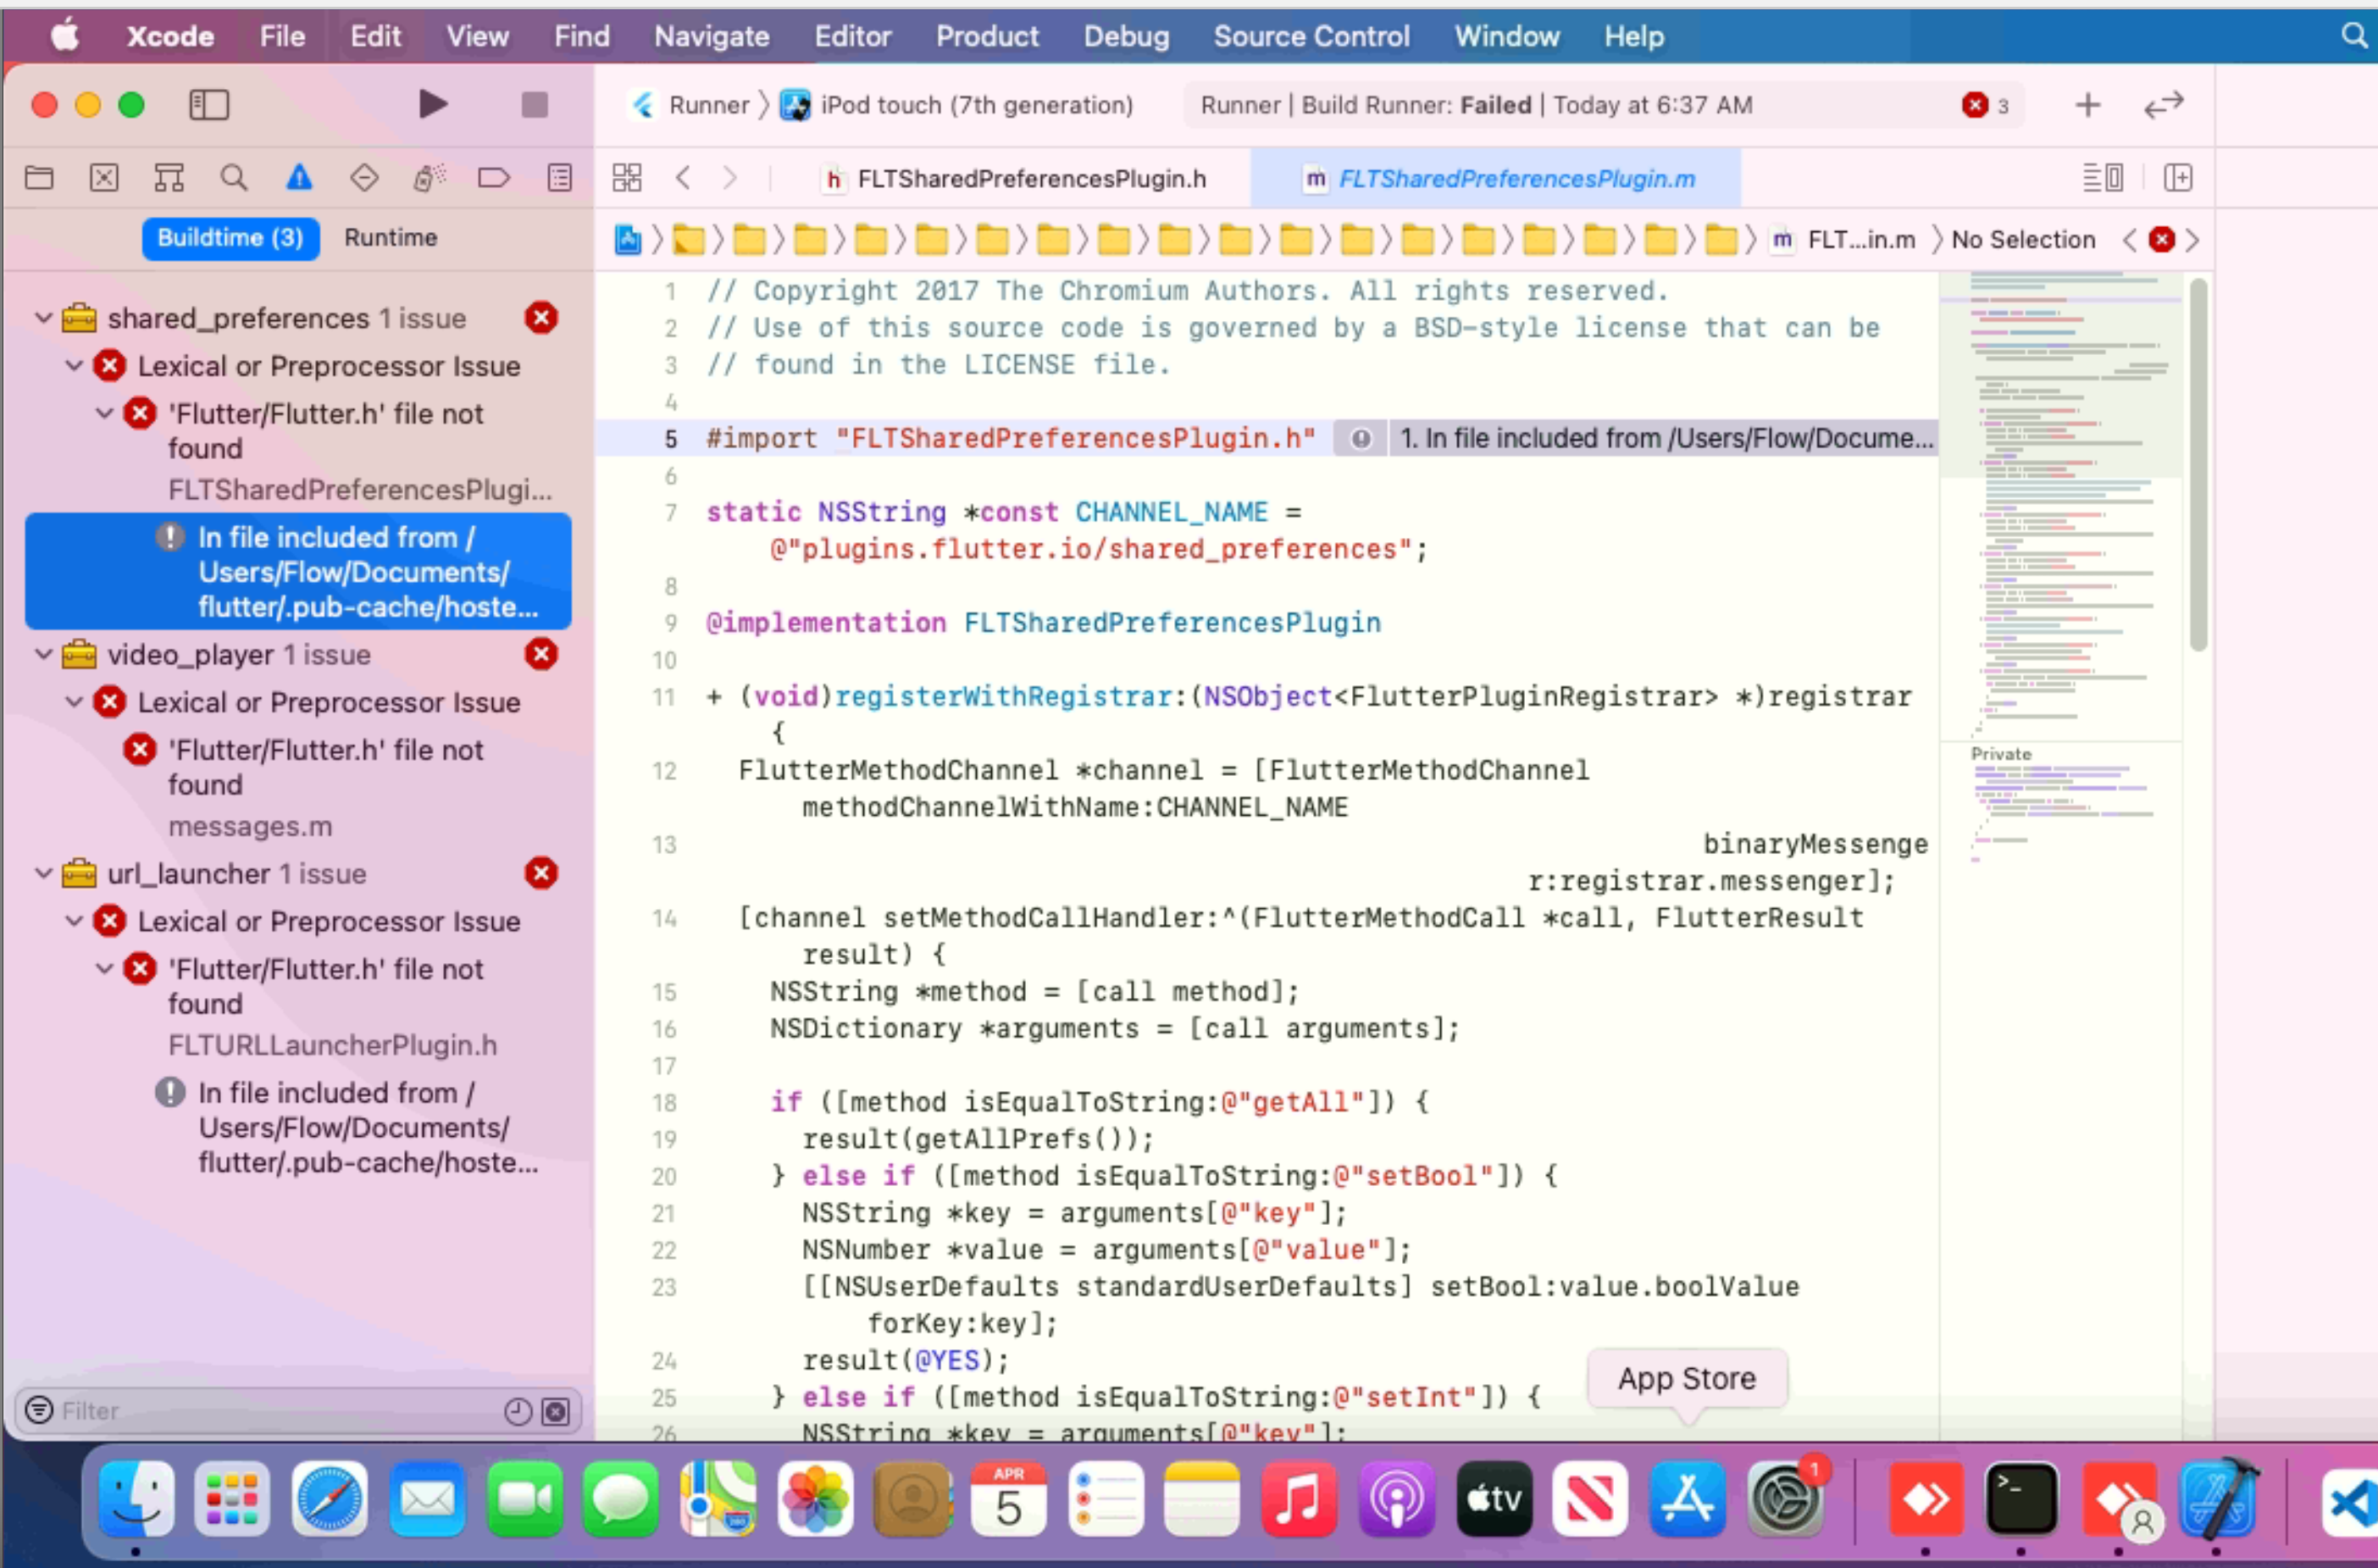The width and height of the screenshot is (2378, 1568).
Task: Click the Private section in the minimap
Action: tap(2001, 754)
